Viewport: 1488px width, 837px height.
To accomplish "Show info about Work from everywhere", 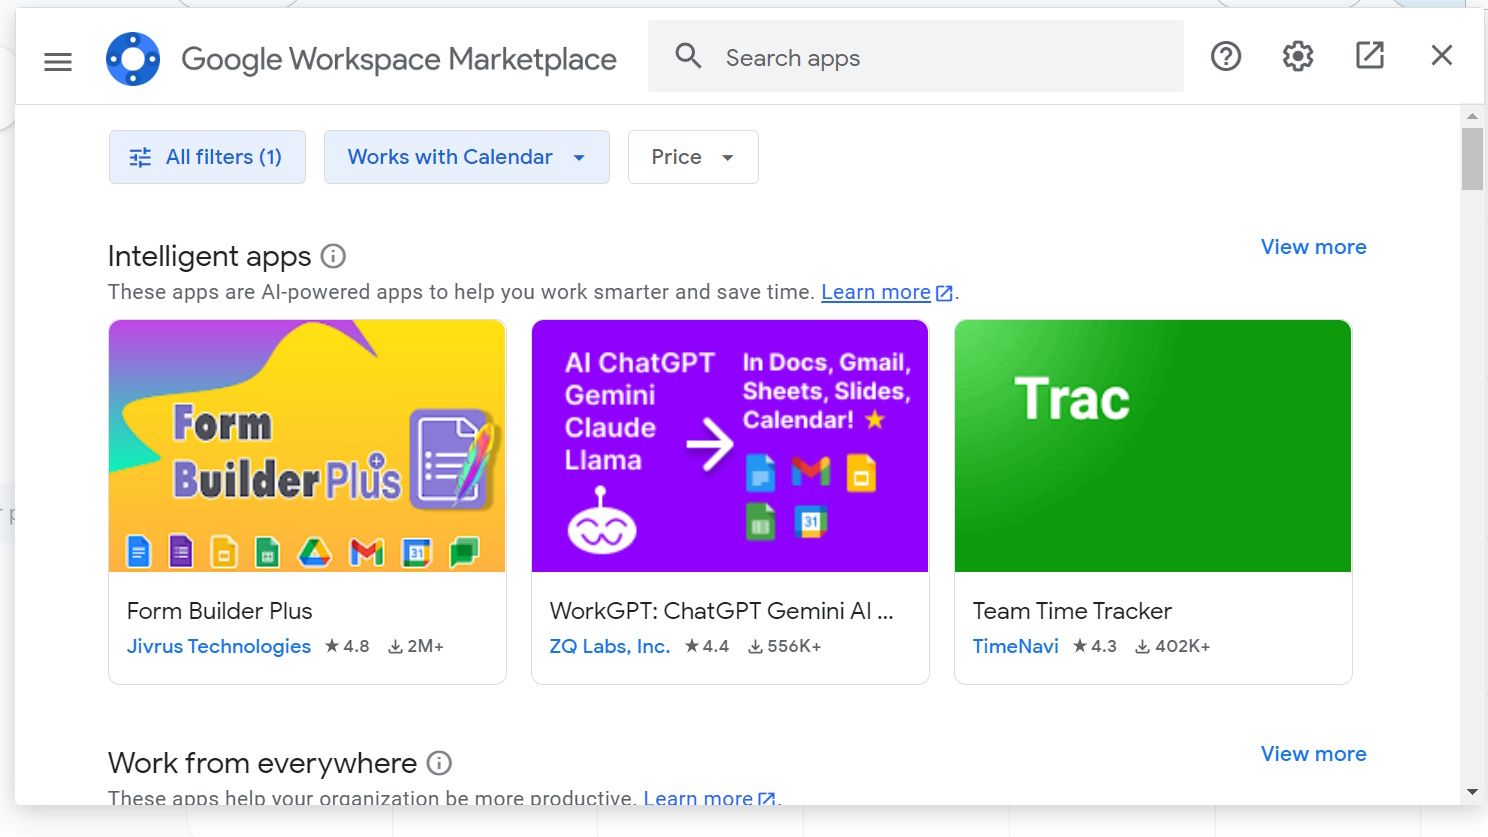I will point(439,763).
